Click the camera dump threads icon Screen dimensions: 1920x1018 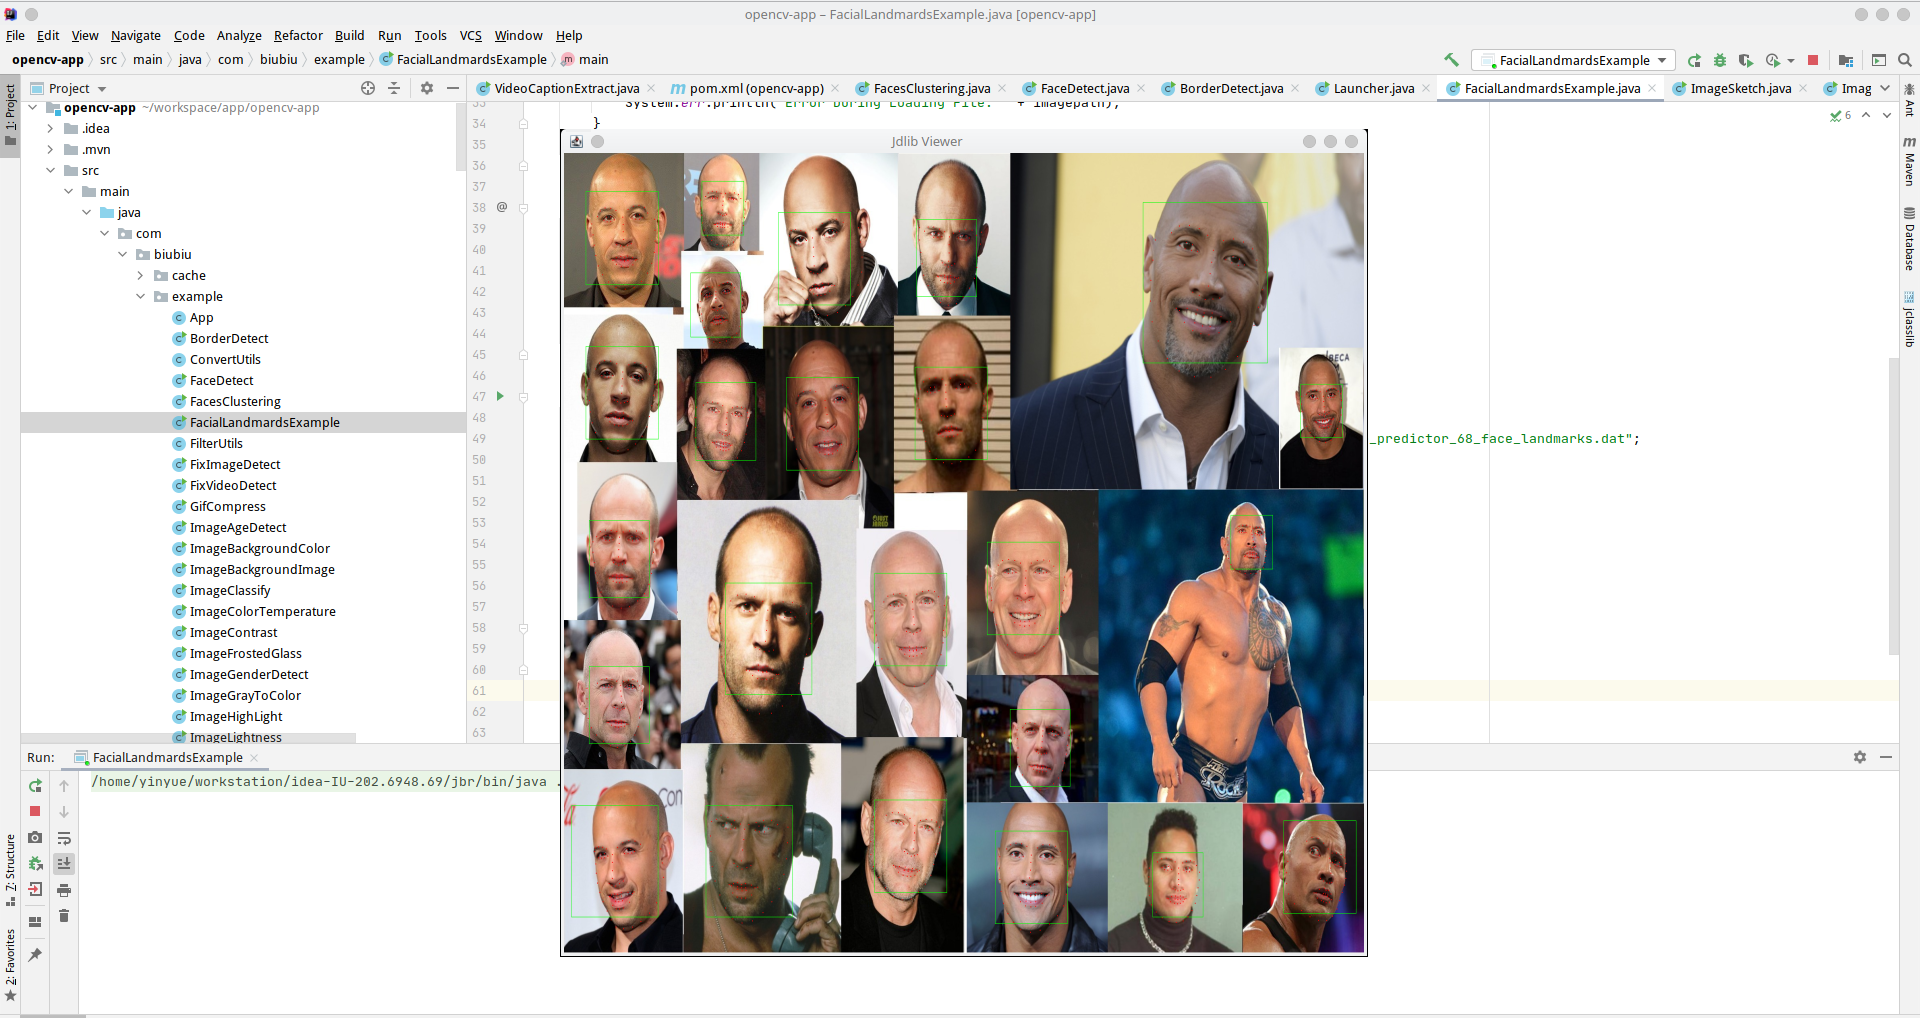tap(35, 837)
